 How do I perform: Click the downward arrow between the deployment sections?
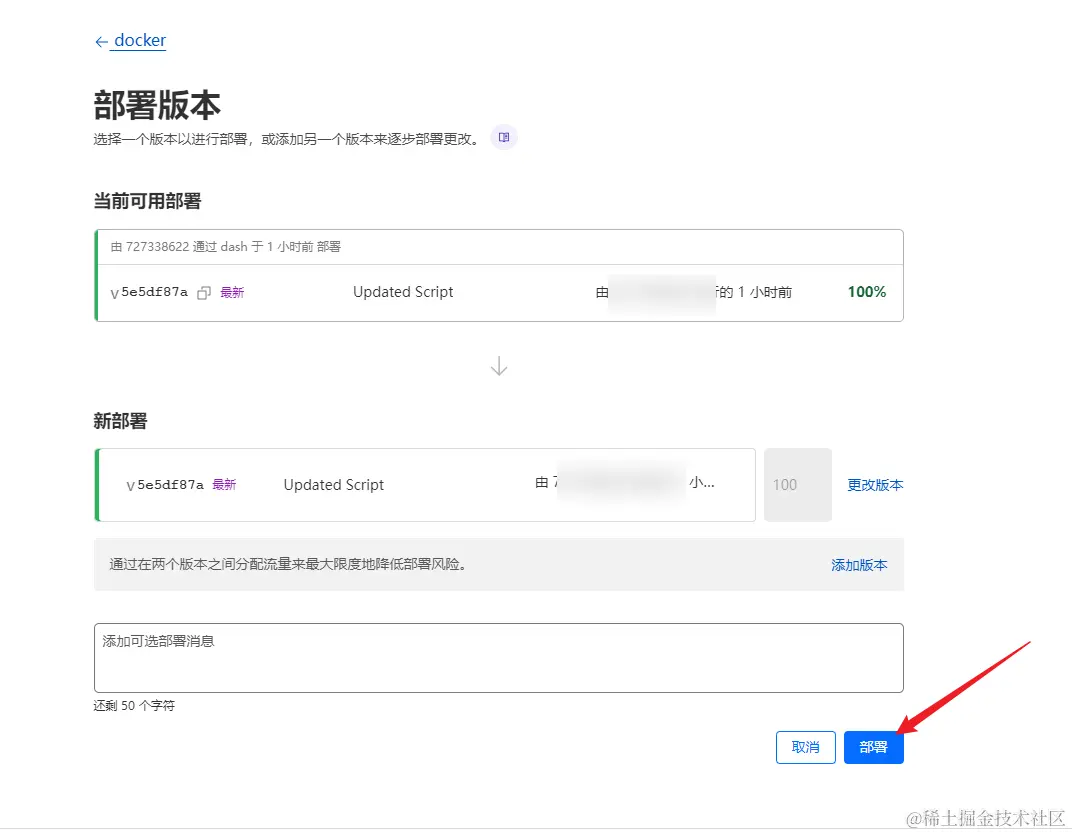coord(499,365)
